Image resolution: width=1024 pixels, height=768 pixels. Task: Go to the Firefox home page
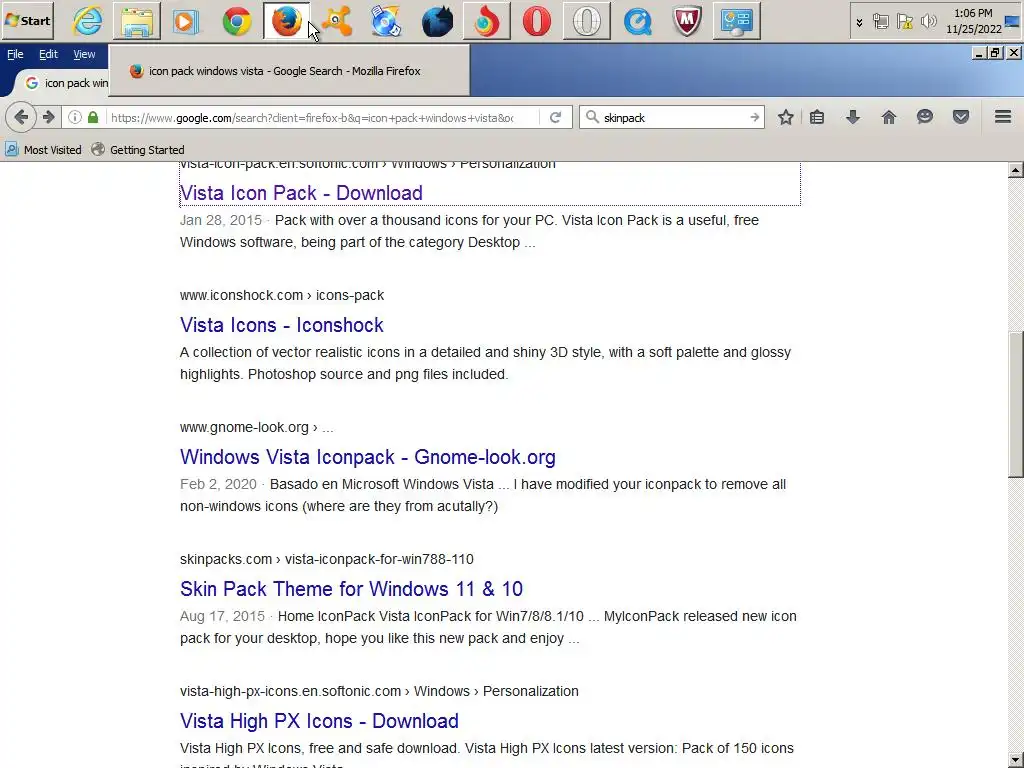[889, 118]
